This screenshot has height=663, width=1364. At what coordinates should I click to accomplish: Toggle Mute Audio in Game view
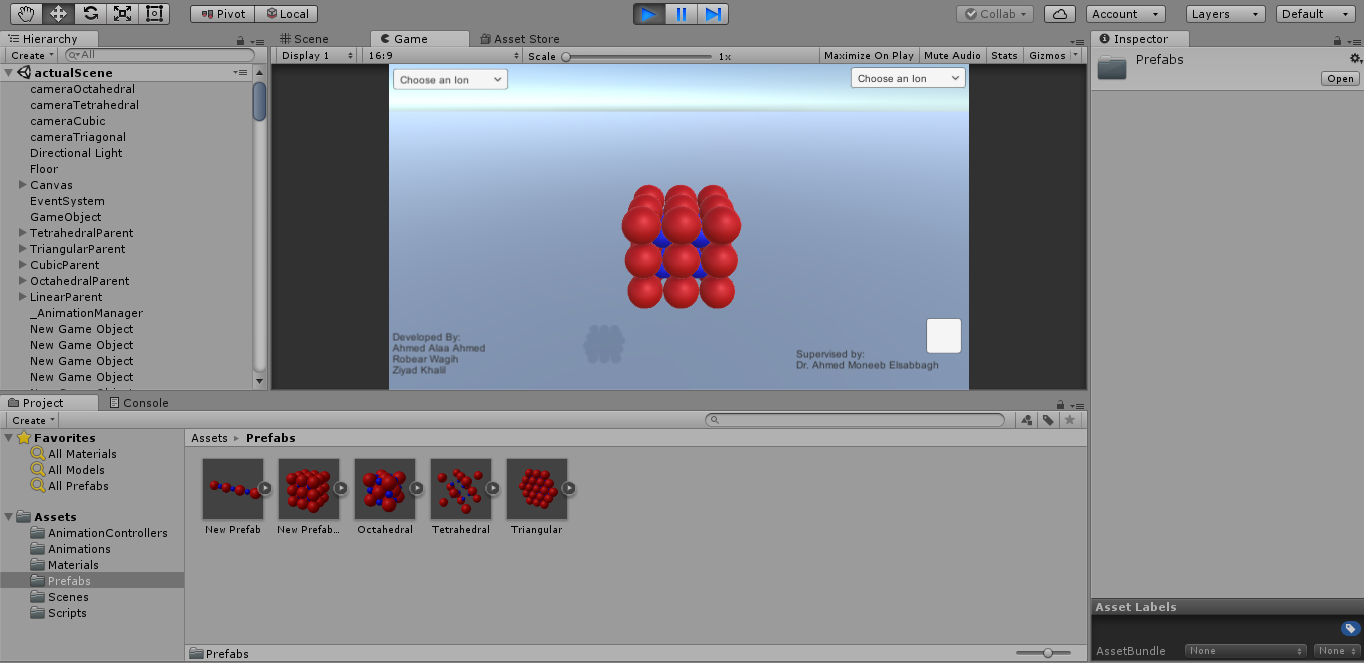(952, 56)
